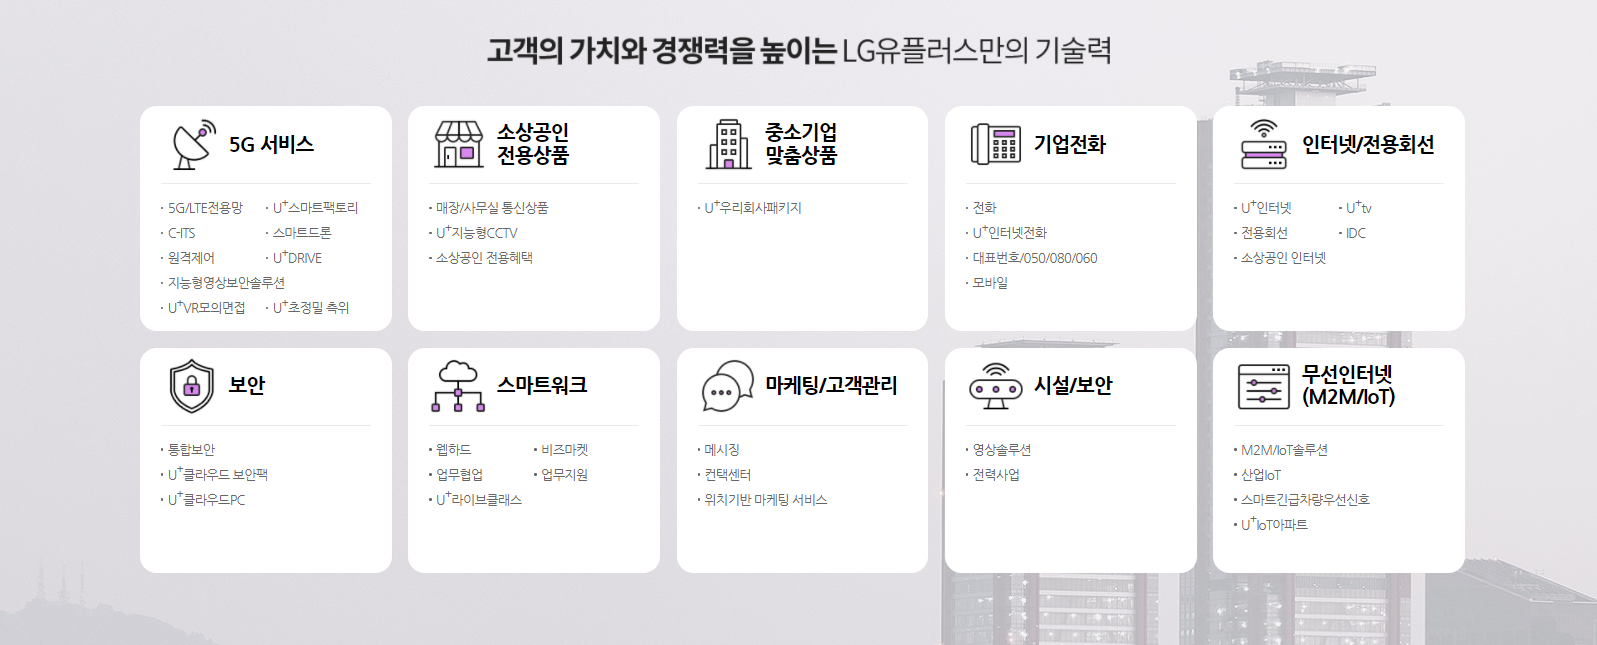The width and height of the screenshot is (1597, 645).
Task: Open 원격제어 link
Action: point(191,258)
